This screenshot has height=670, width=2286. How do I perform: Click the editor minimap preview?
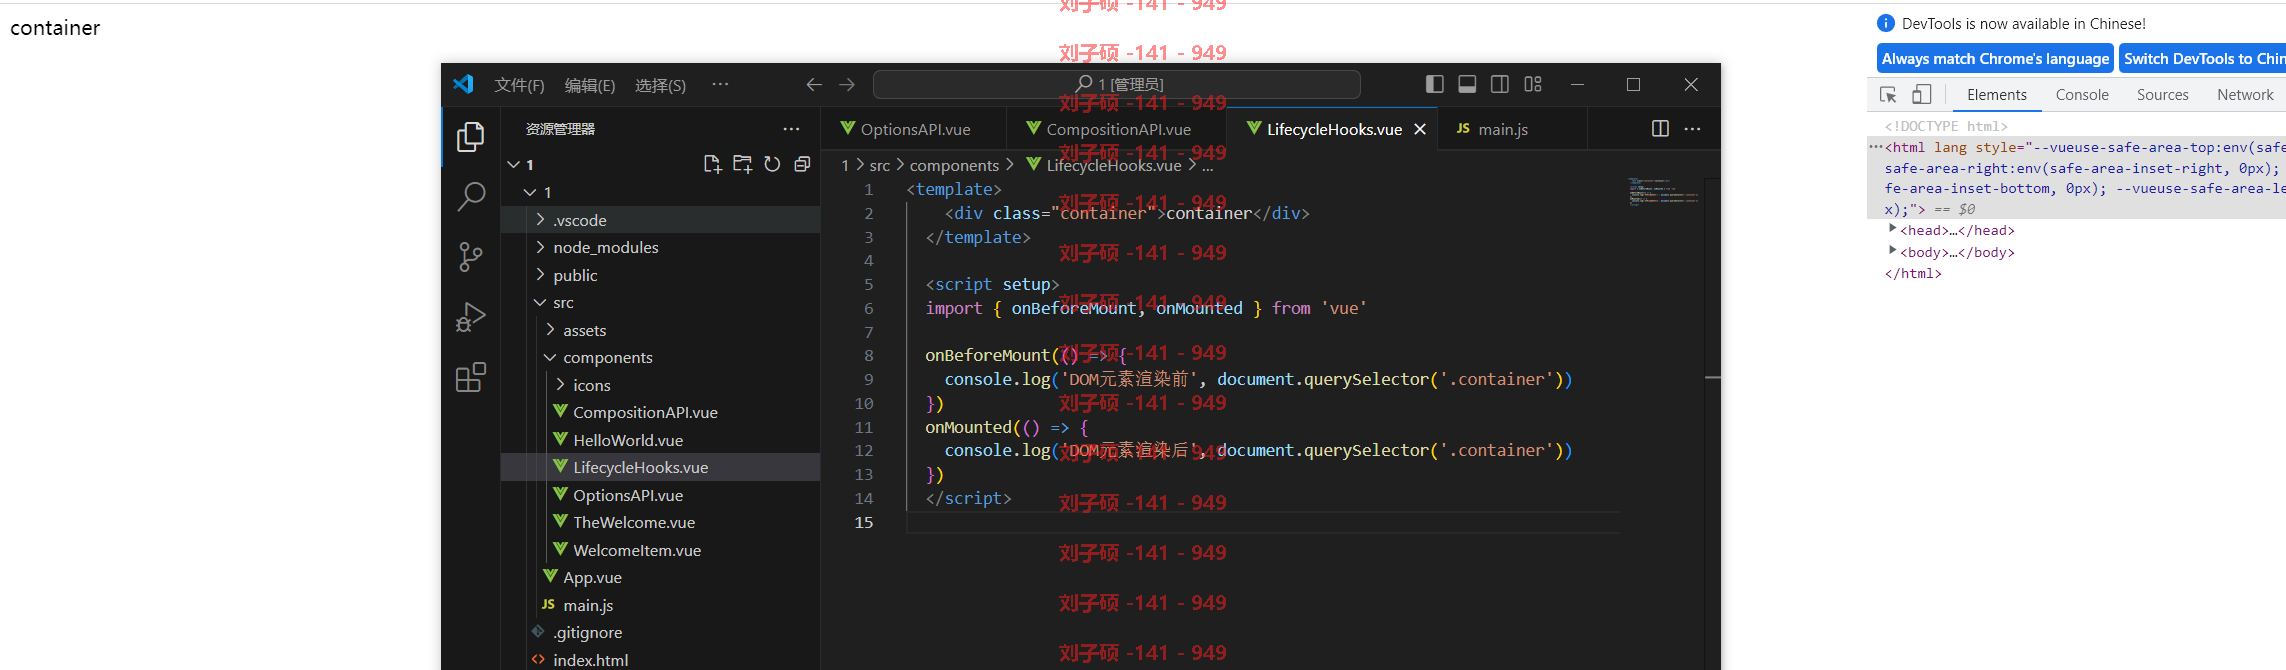coord(1663,191)
